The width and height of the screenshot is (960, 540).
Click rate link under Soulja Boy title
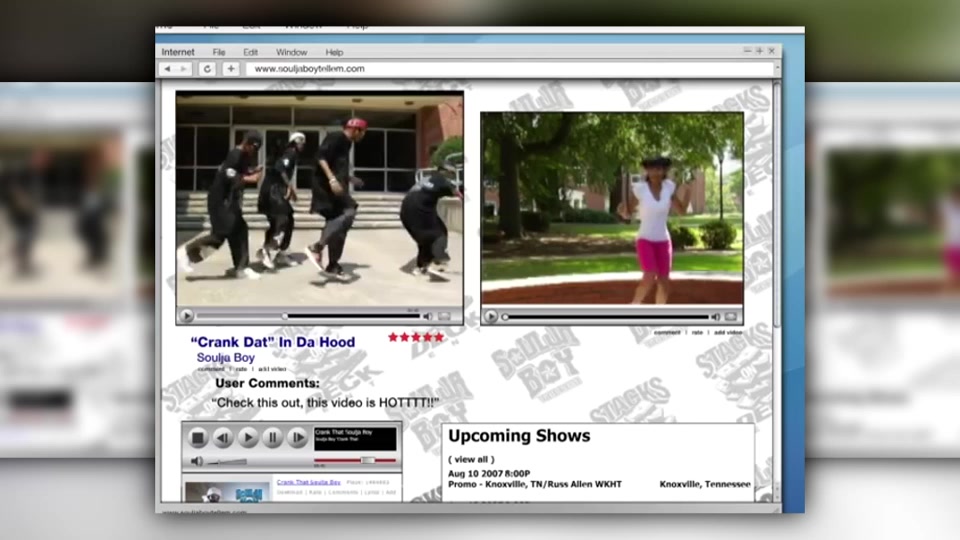241,369
